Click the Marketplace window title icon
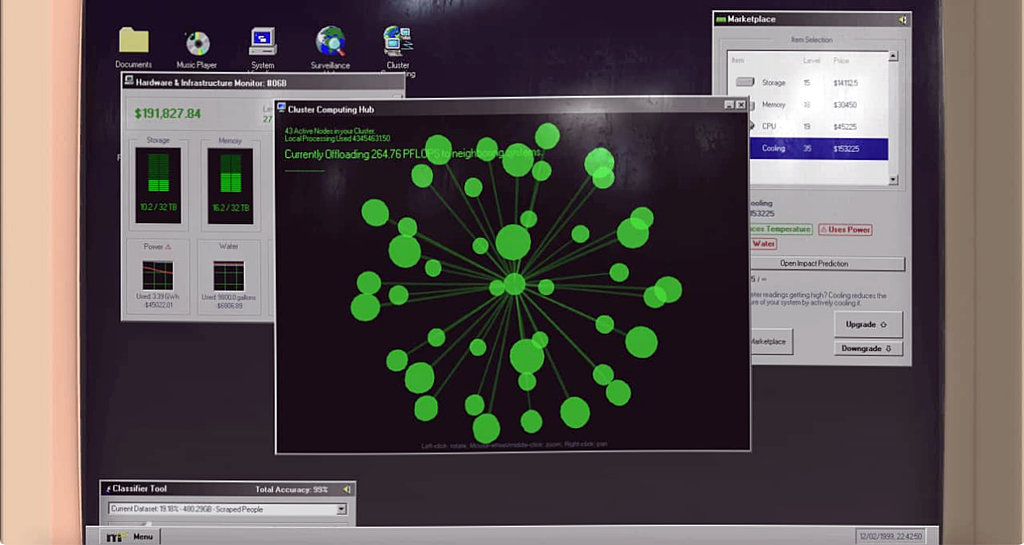The image size is (1024, 545). (721, 20)
